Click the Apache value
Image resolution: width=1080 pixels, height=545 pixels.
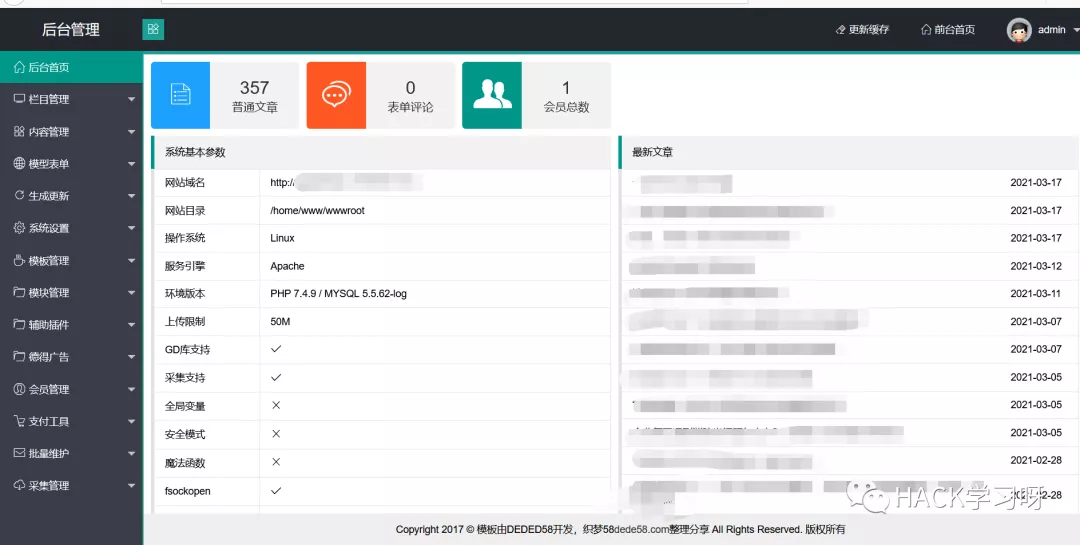287,266
